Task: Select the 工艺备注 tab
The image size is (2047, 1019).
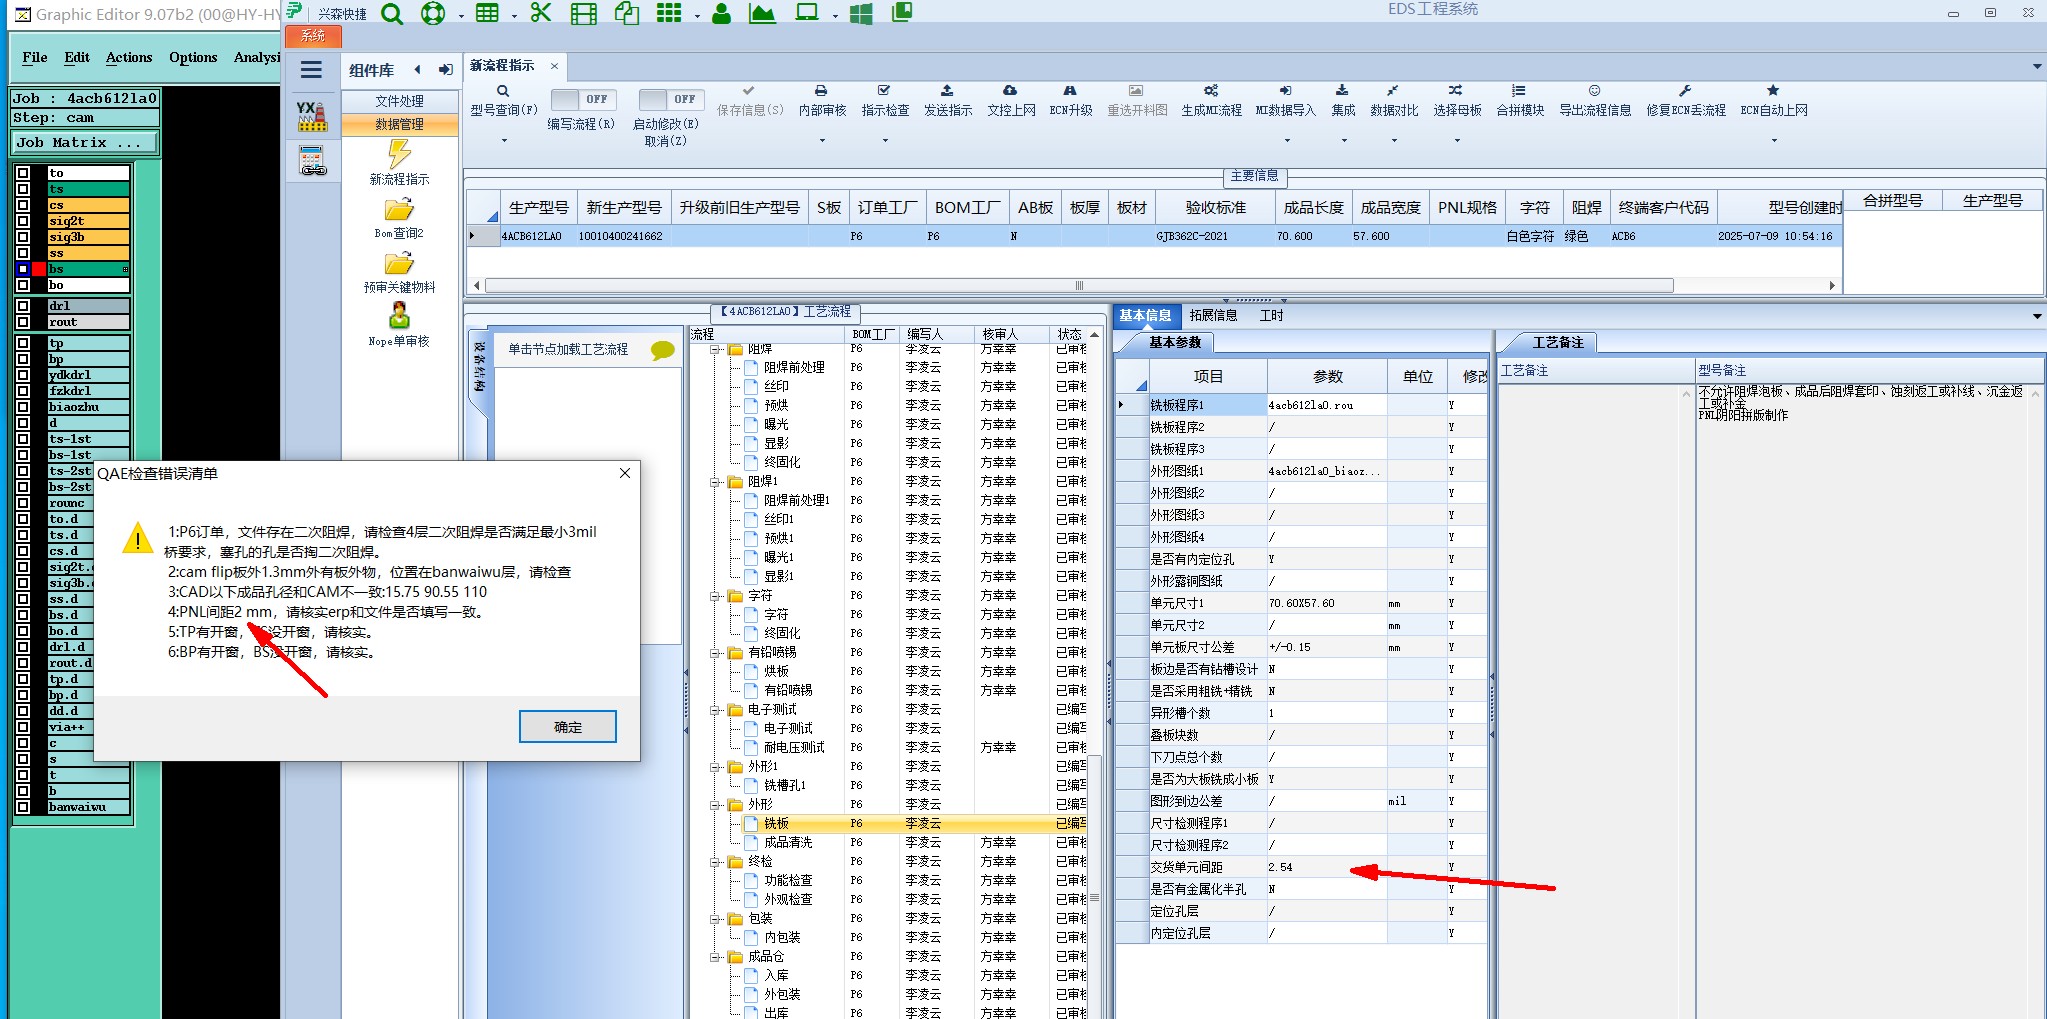Action: coord(1558,343)
